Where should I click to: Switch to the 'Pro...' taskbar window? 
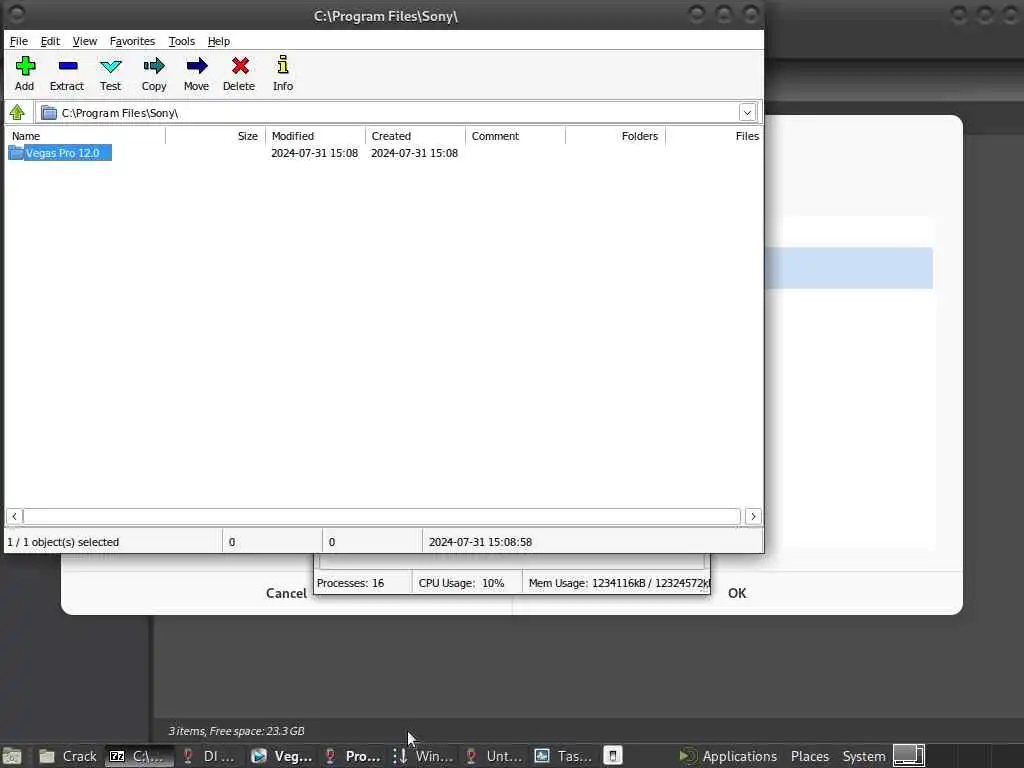tap(353, 756)
